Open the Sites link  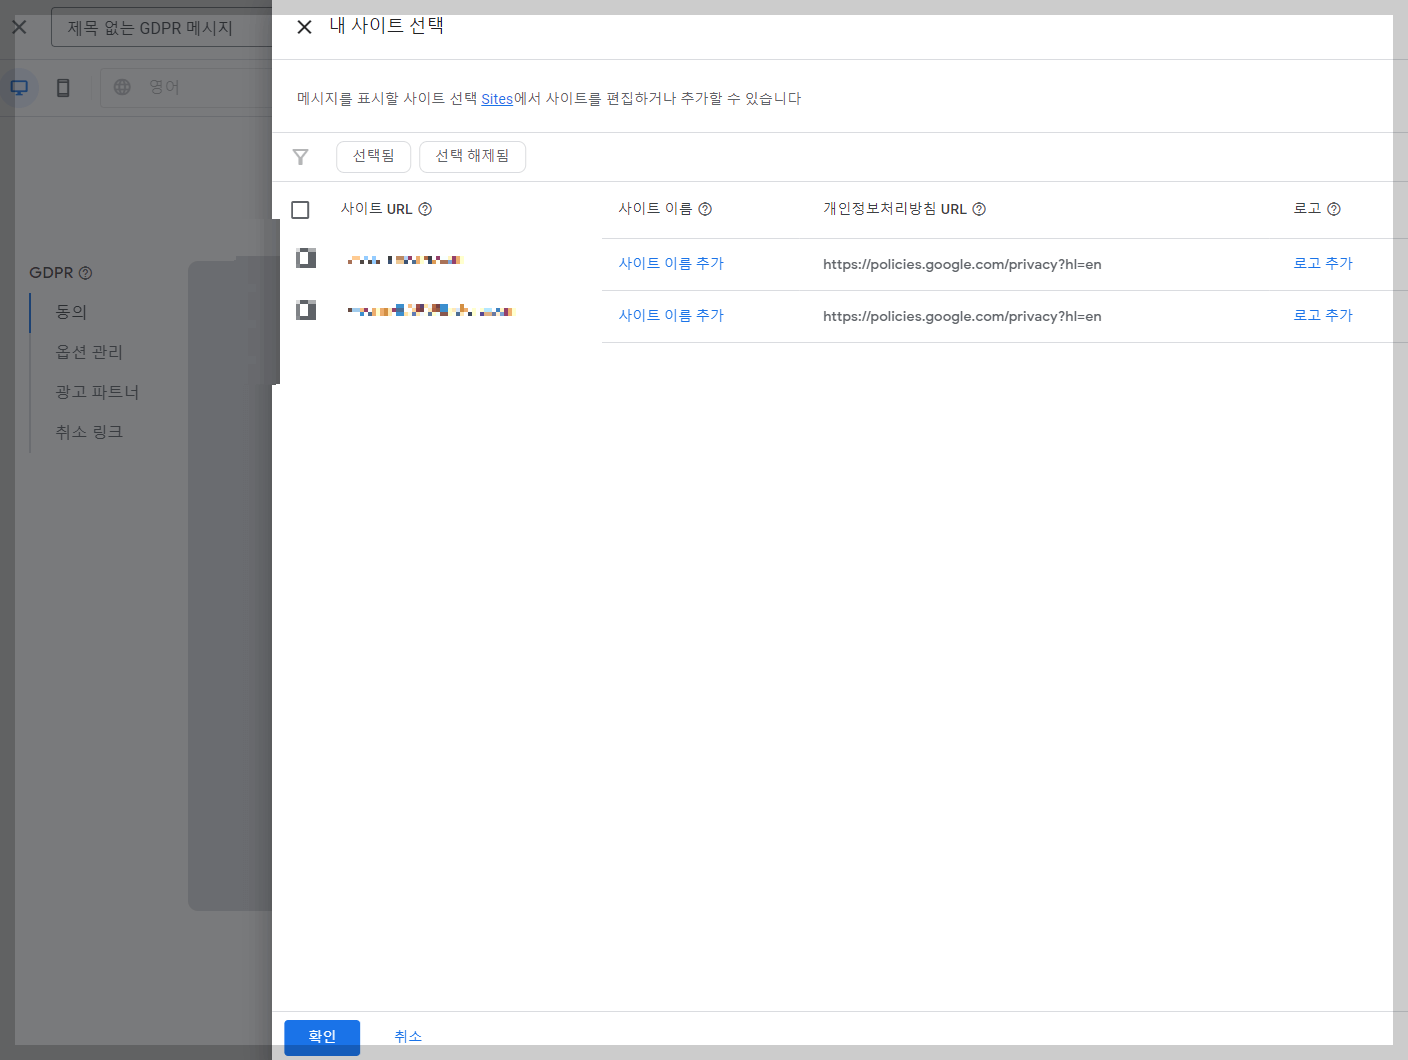pos(497,99)
